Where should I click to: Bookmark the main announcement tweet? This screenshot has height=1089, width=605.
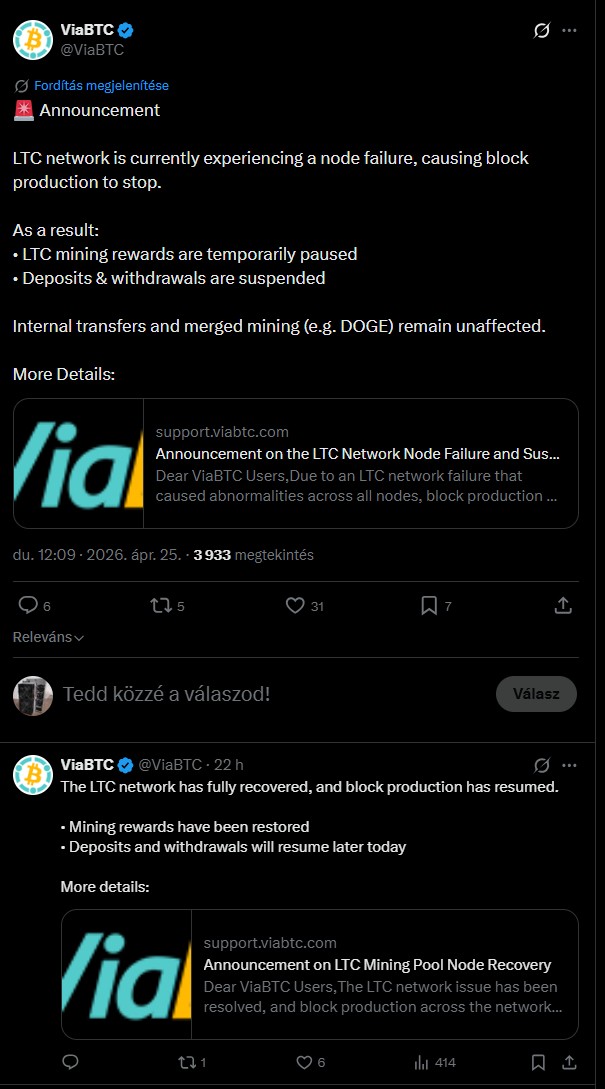(429, 605)
